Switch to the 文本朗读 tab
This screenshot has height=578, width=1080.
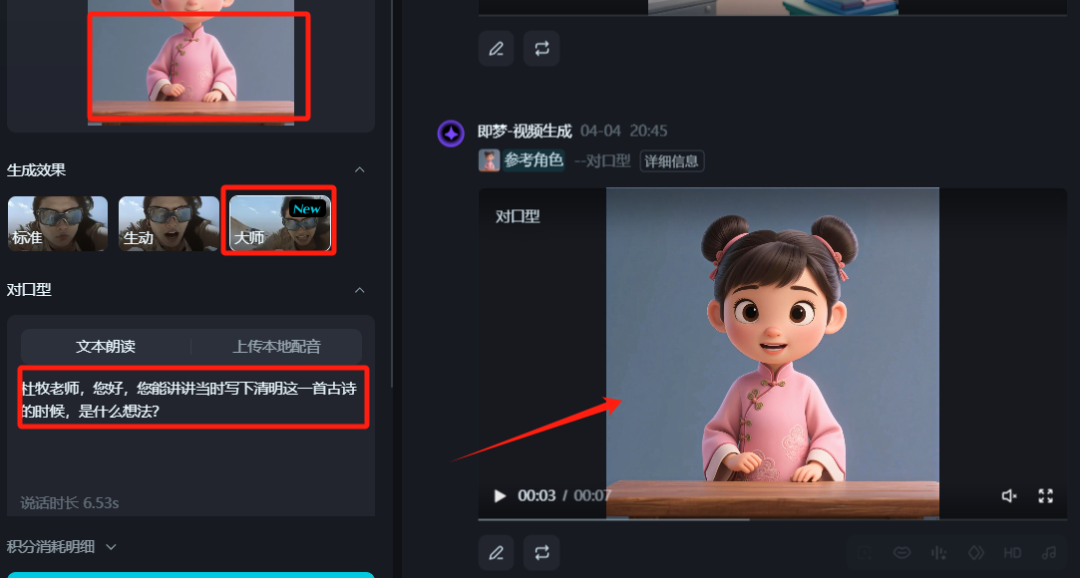(105, 347)
